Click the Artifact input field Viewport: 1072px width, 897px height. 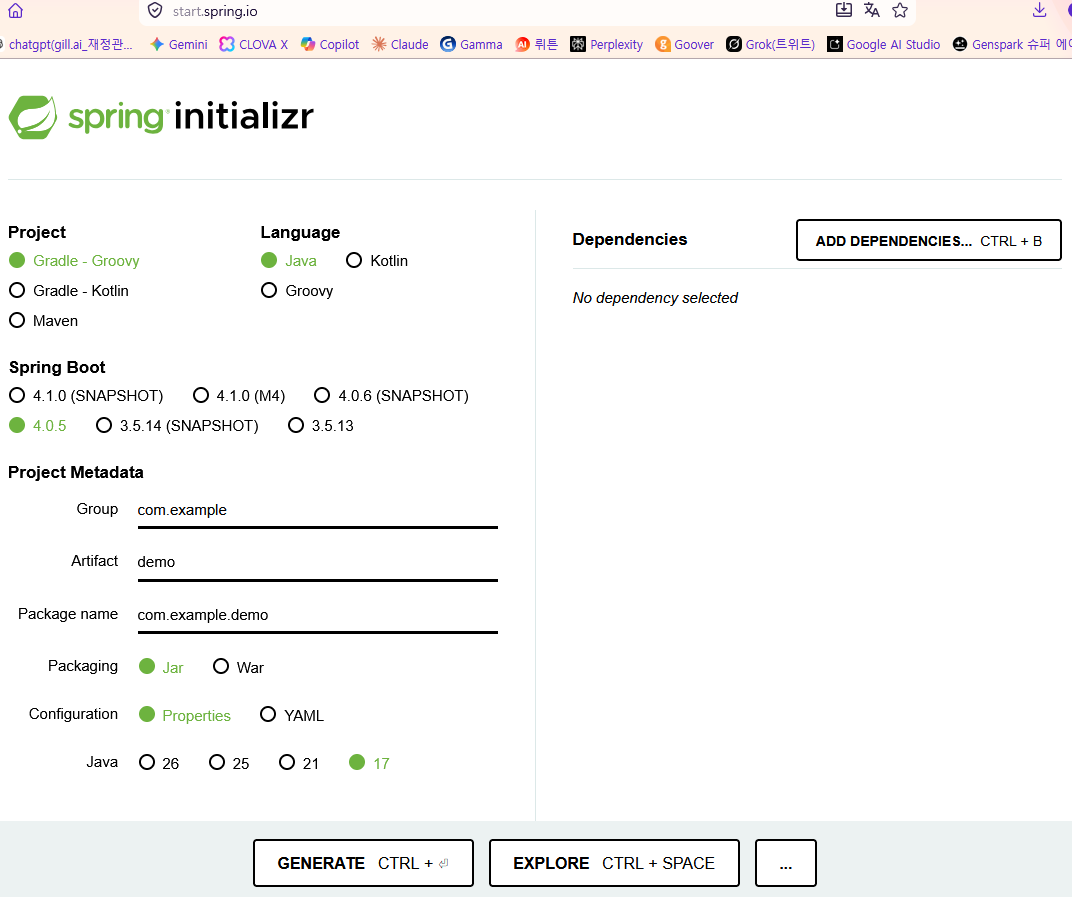click(x=317, y=563)
